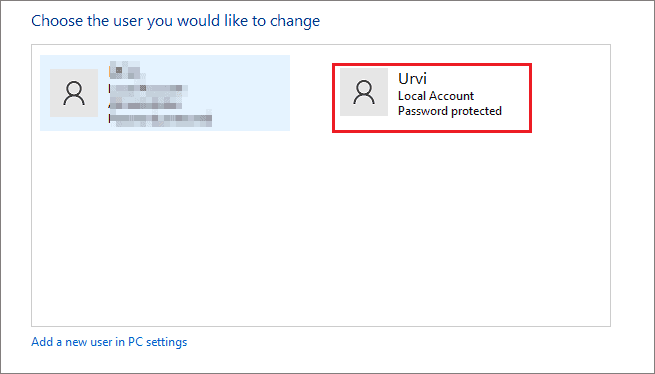Click the blank area between the two user tiles
Screen dimensions: 655x374
click(x=311, y=93)
